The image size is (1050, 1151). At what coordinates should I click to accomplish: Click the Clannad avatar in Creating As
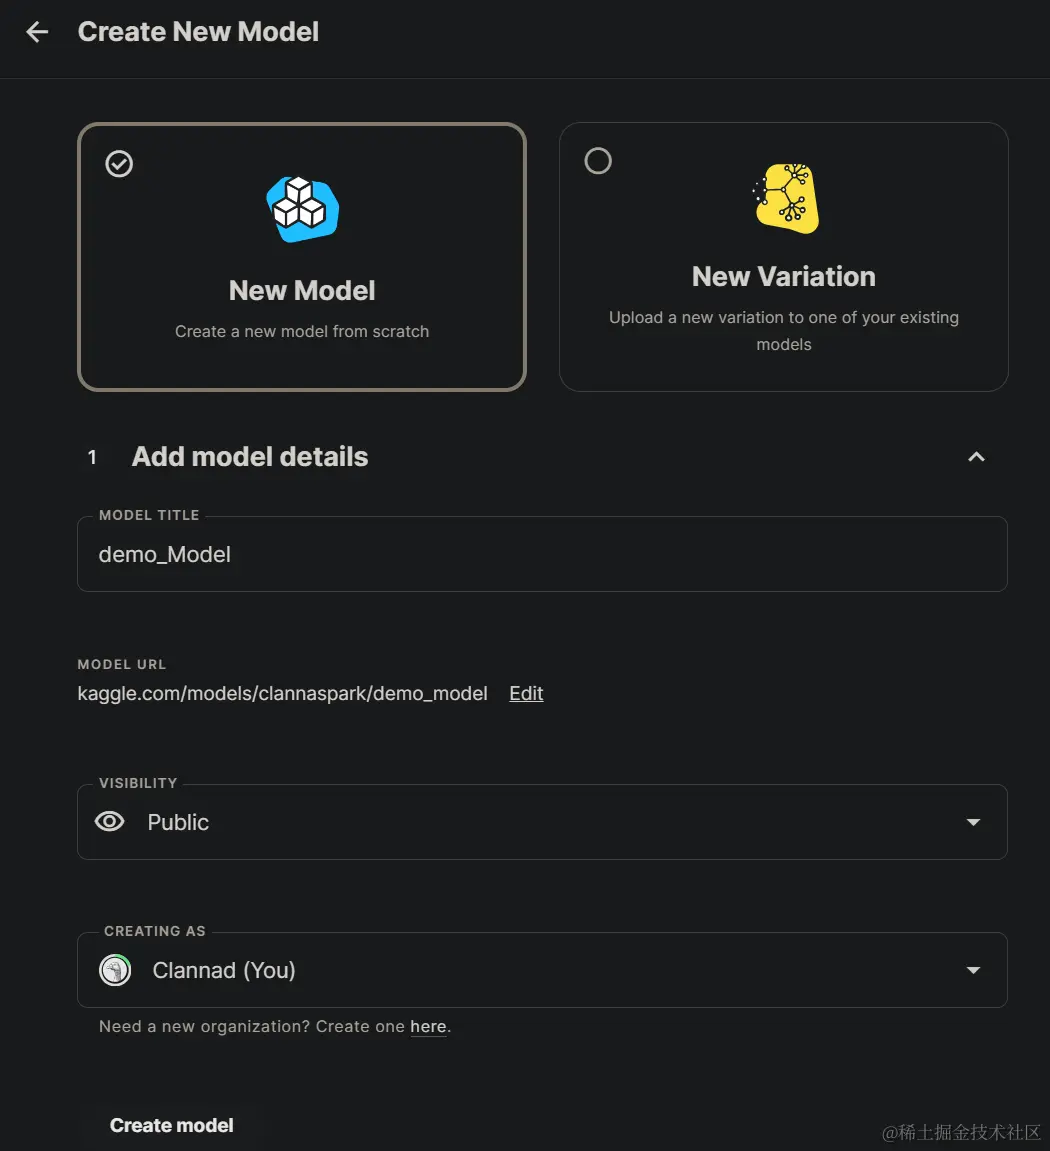(114, 969)
